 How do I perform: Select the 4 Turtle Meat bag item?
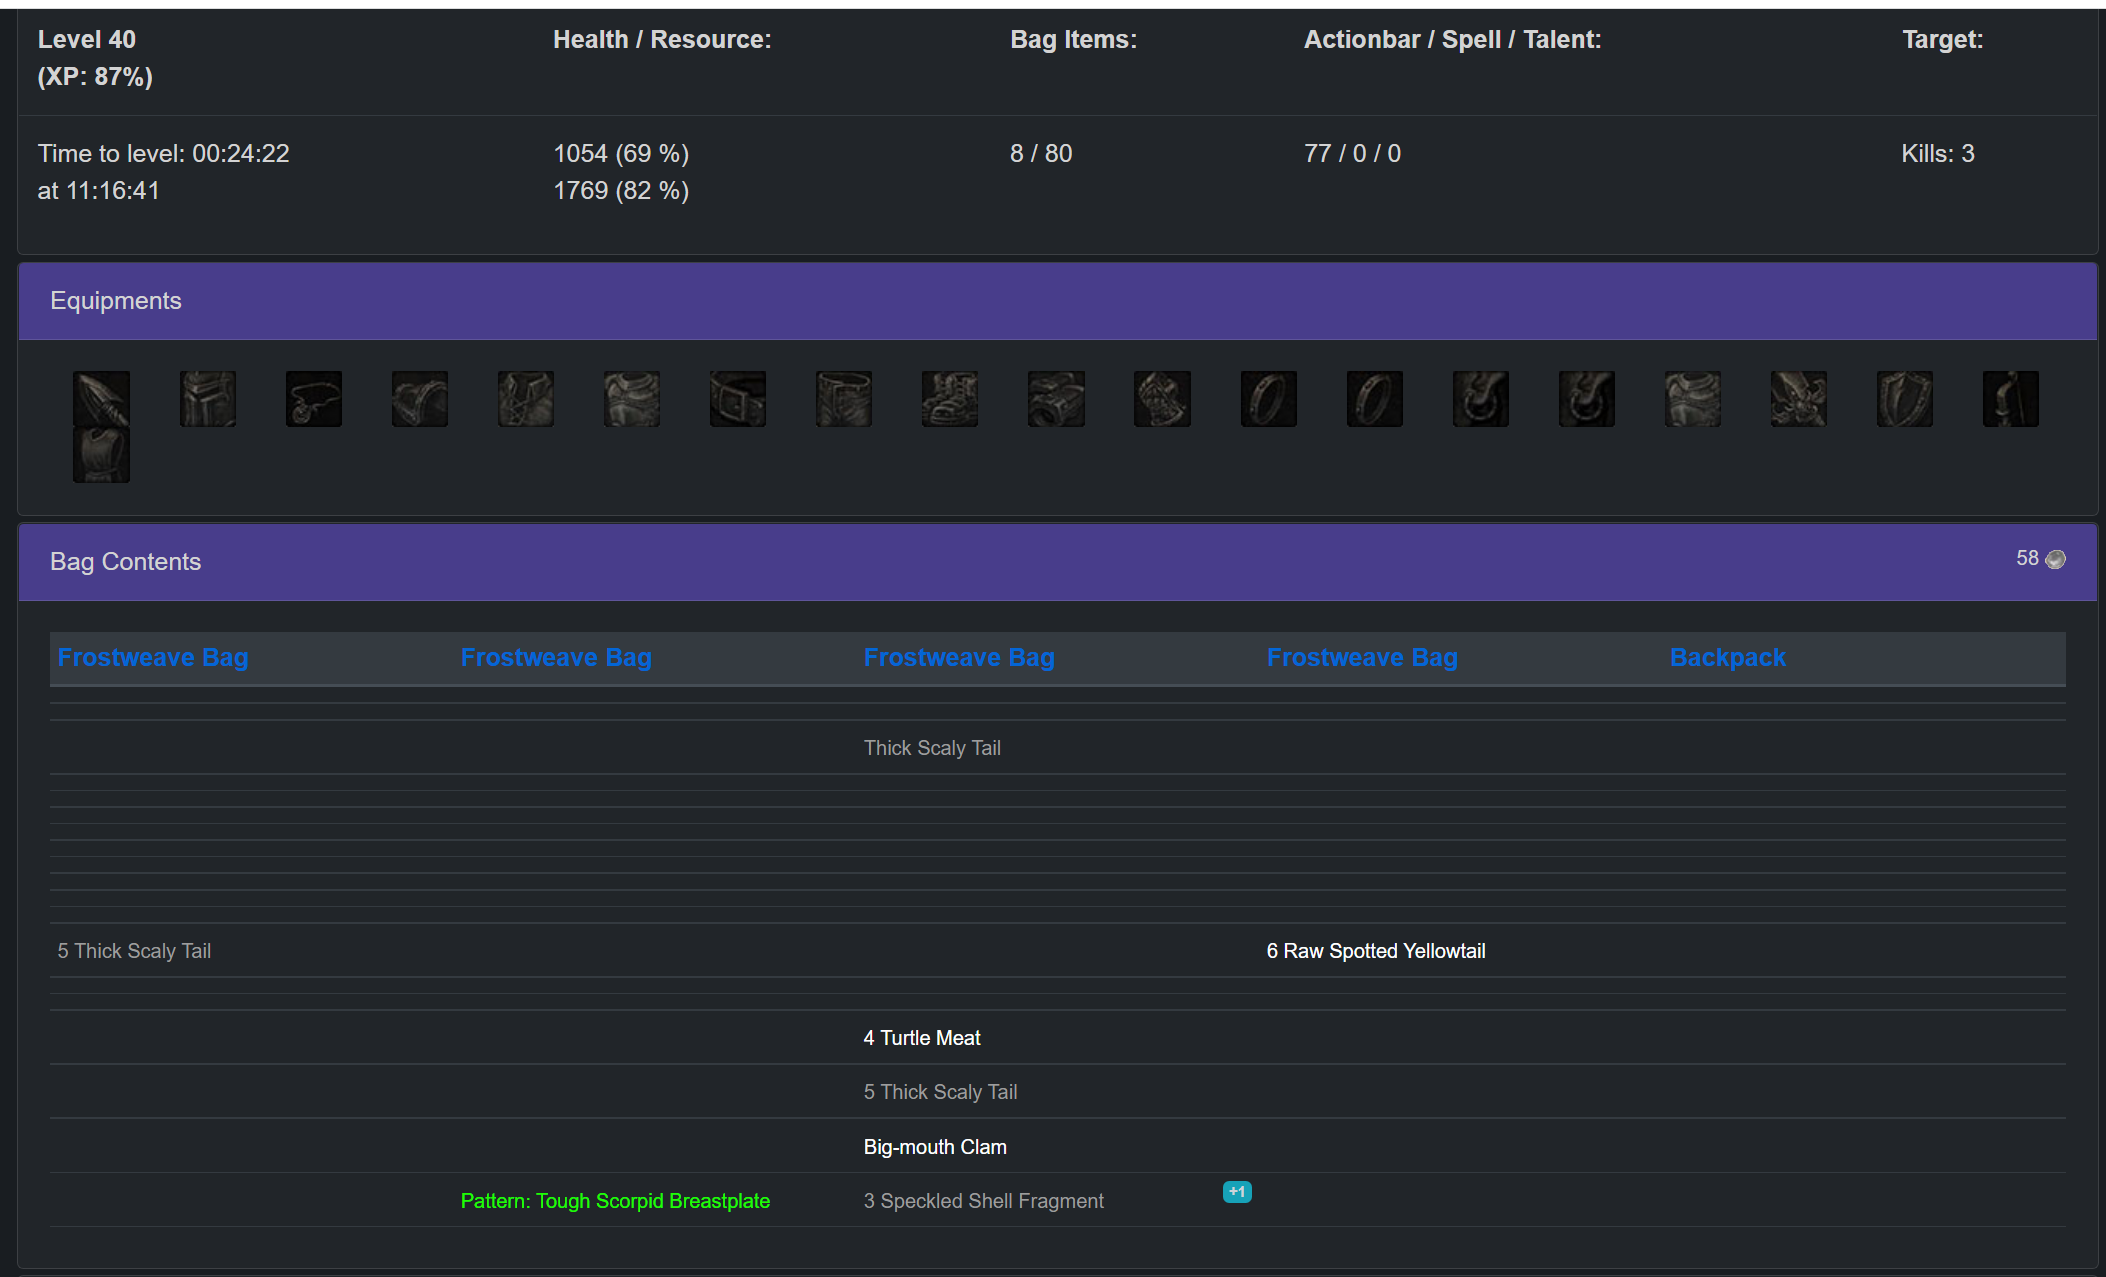(921, 1037)
